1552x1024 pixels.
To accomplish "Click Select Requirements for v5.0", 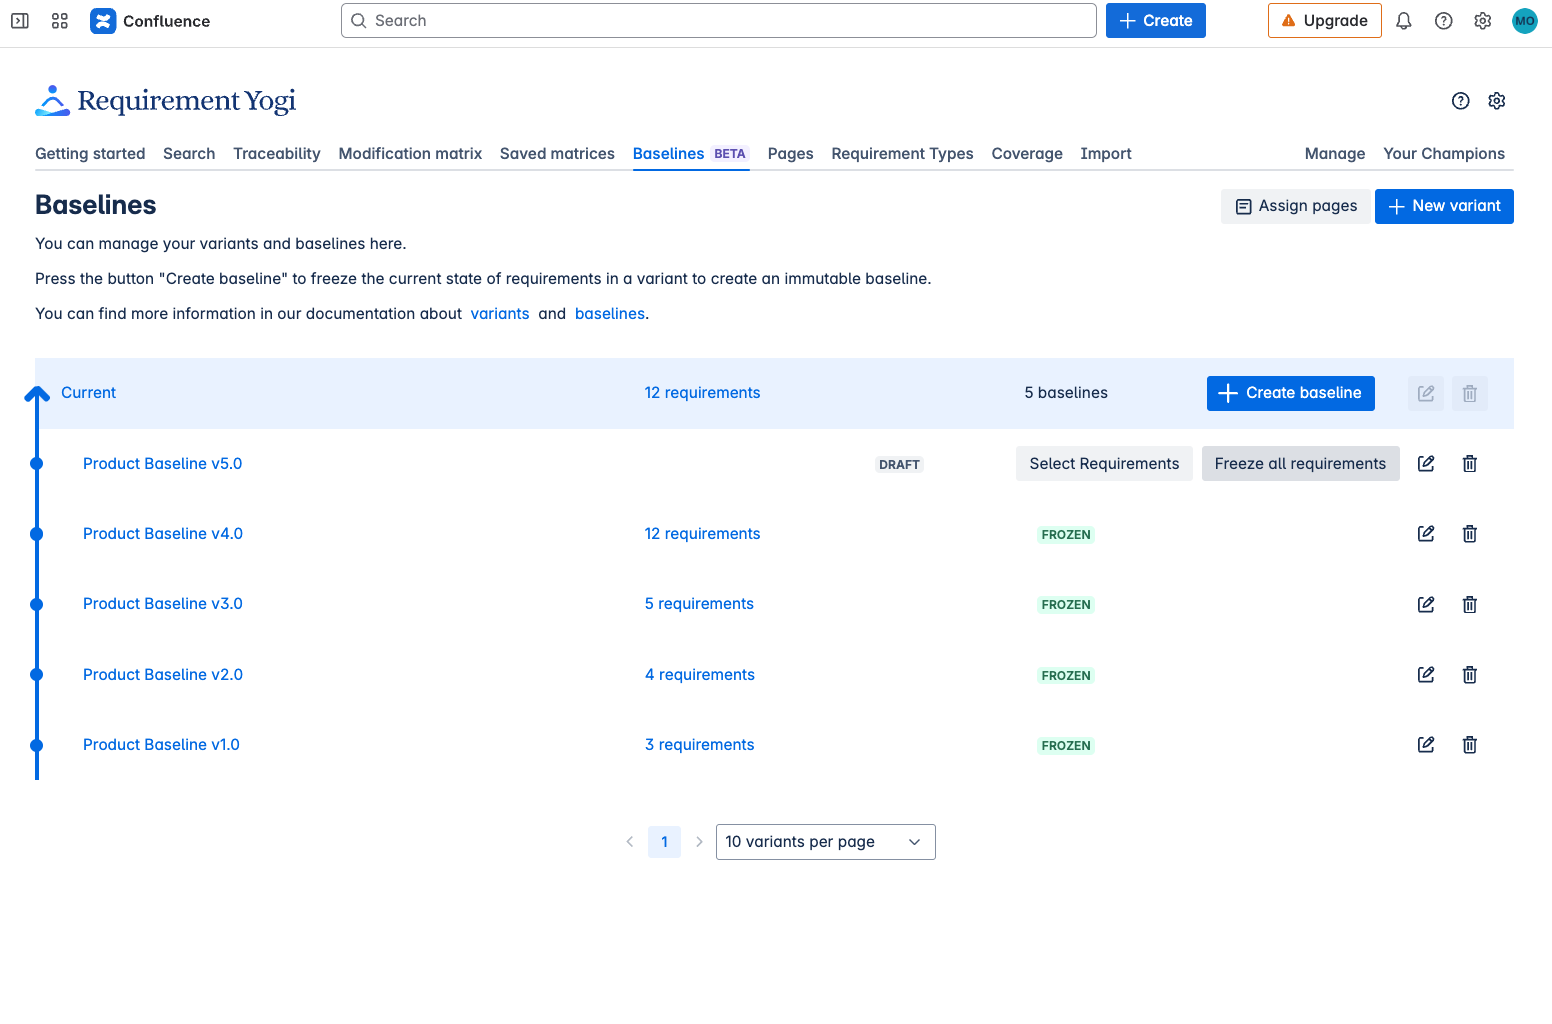I will 1104,464.
